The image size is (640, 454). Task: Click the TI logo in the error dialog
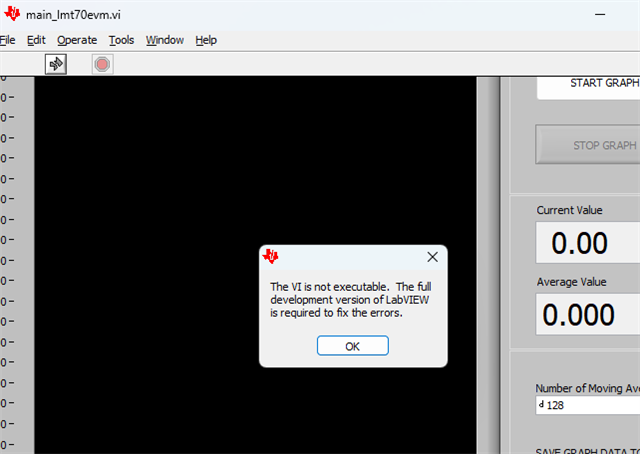coord(270,256)
